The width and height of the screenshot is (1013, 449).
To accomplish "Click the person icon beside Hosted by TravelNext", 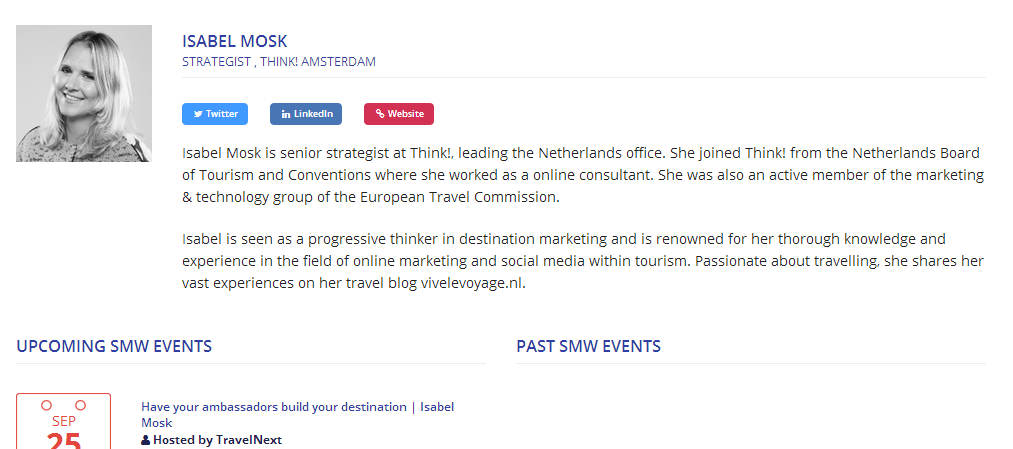I will click(145, 440).
